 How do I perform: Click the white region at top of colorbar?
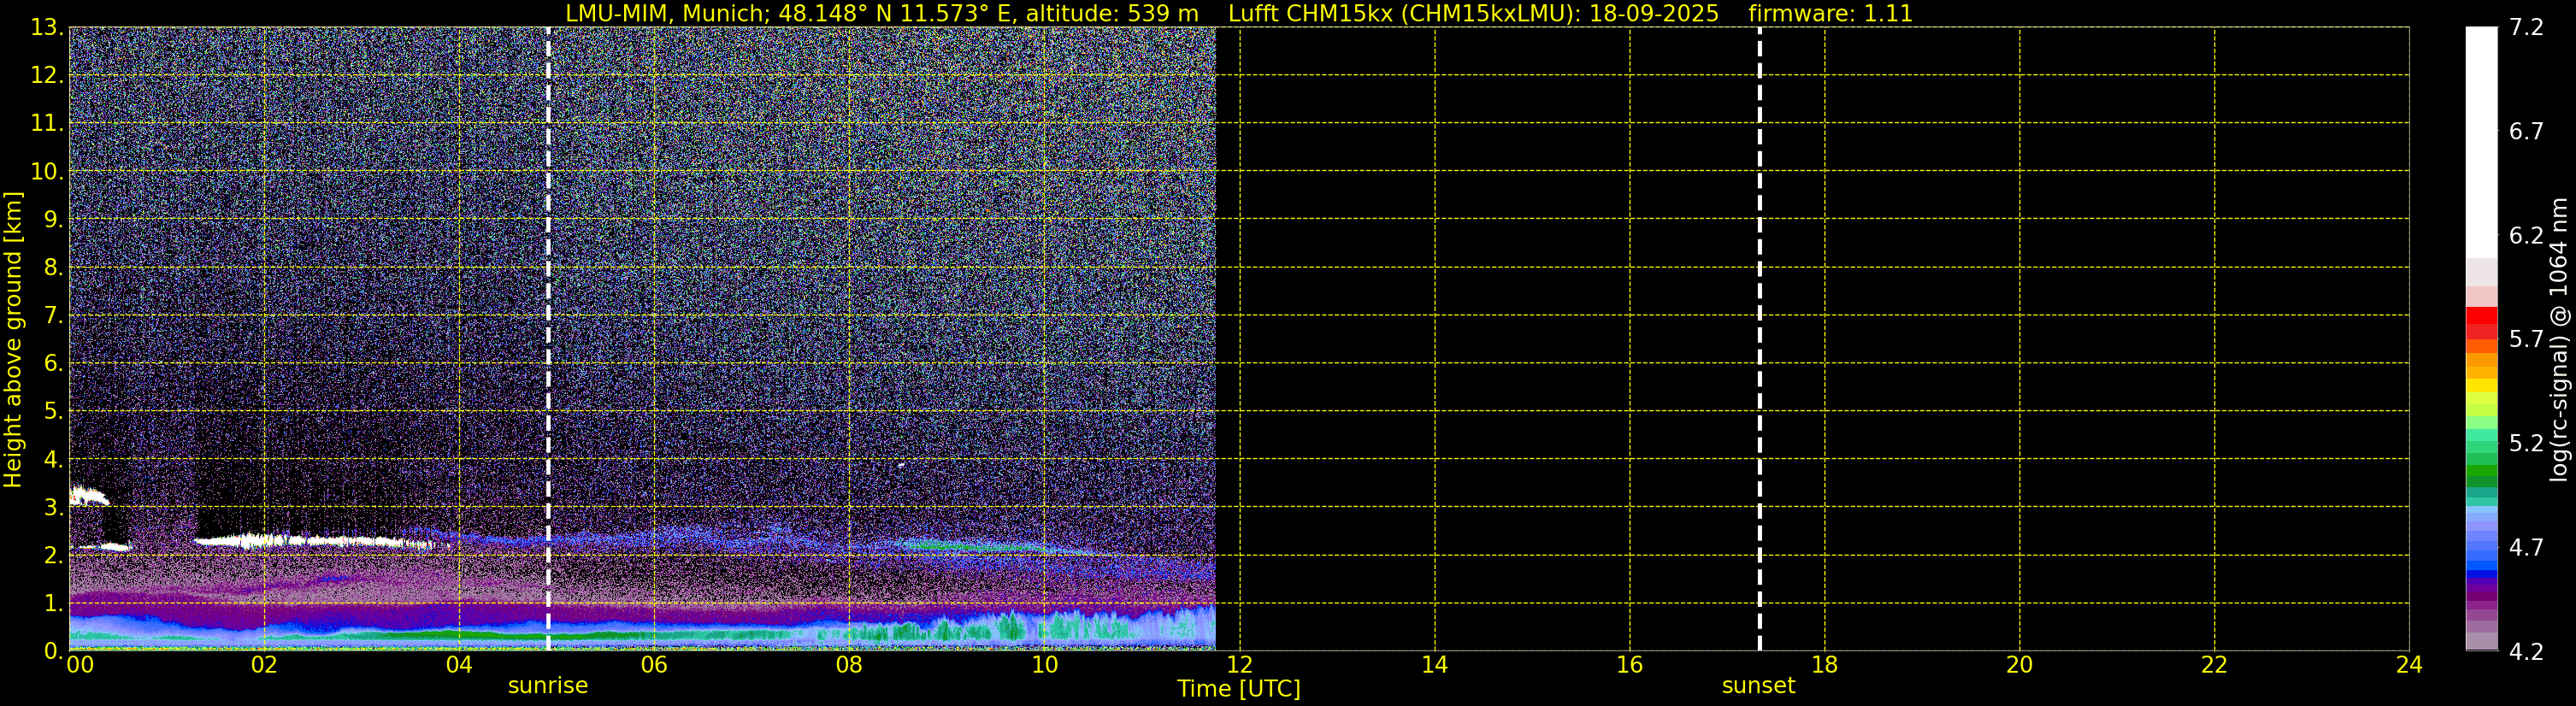[x=2481, y=140]
